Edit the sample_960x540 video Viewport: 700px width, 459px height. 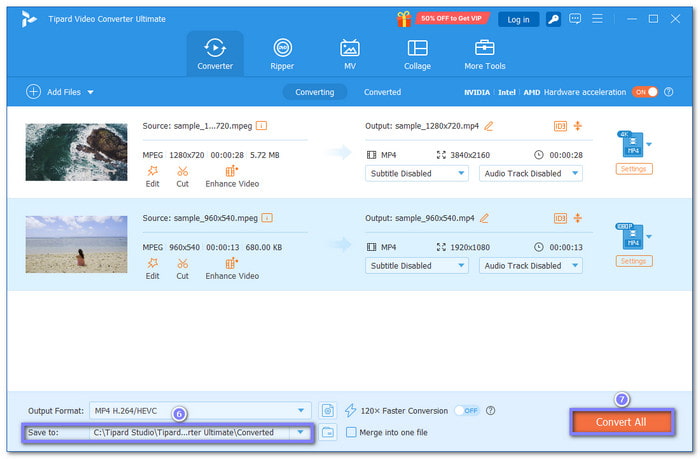point(152,269)
